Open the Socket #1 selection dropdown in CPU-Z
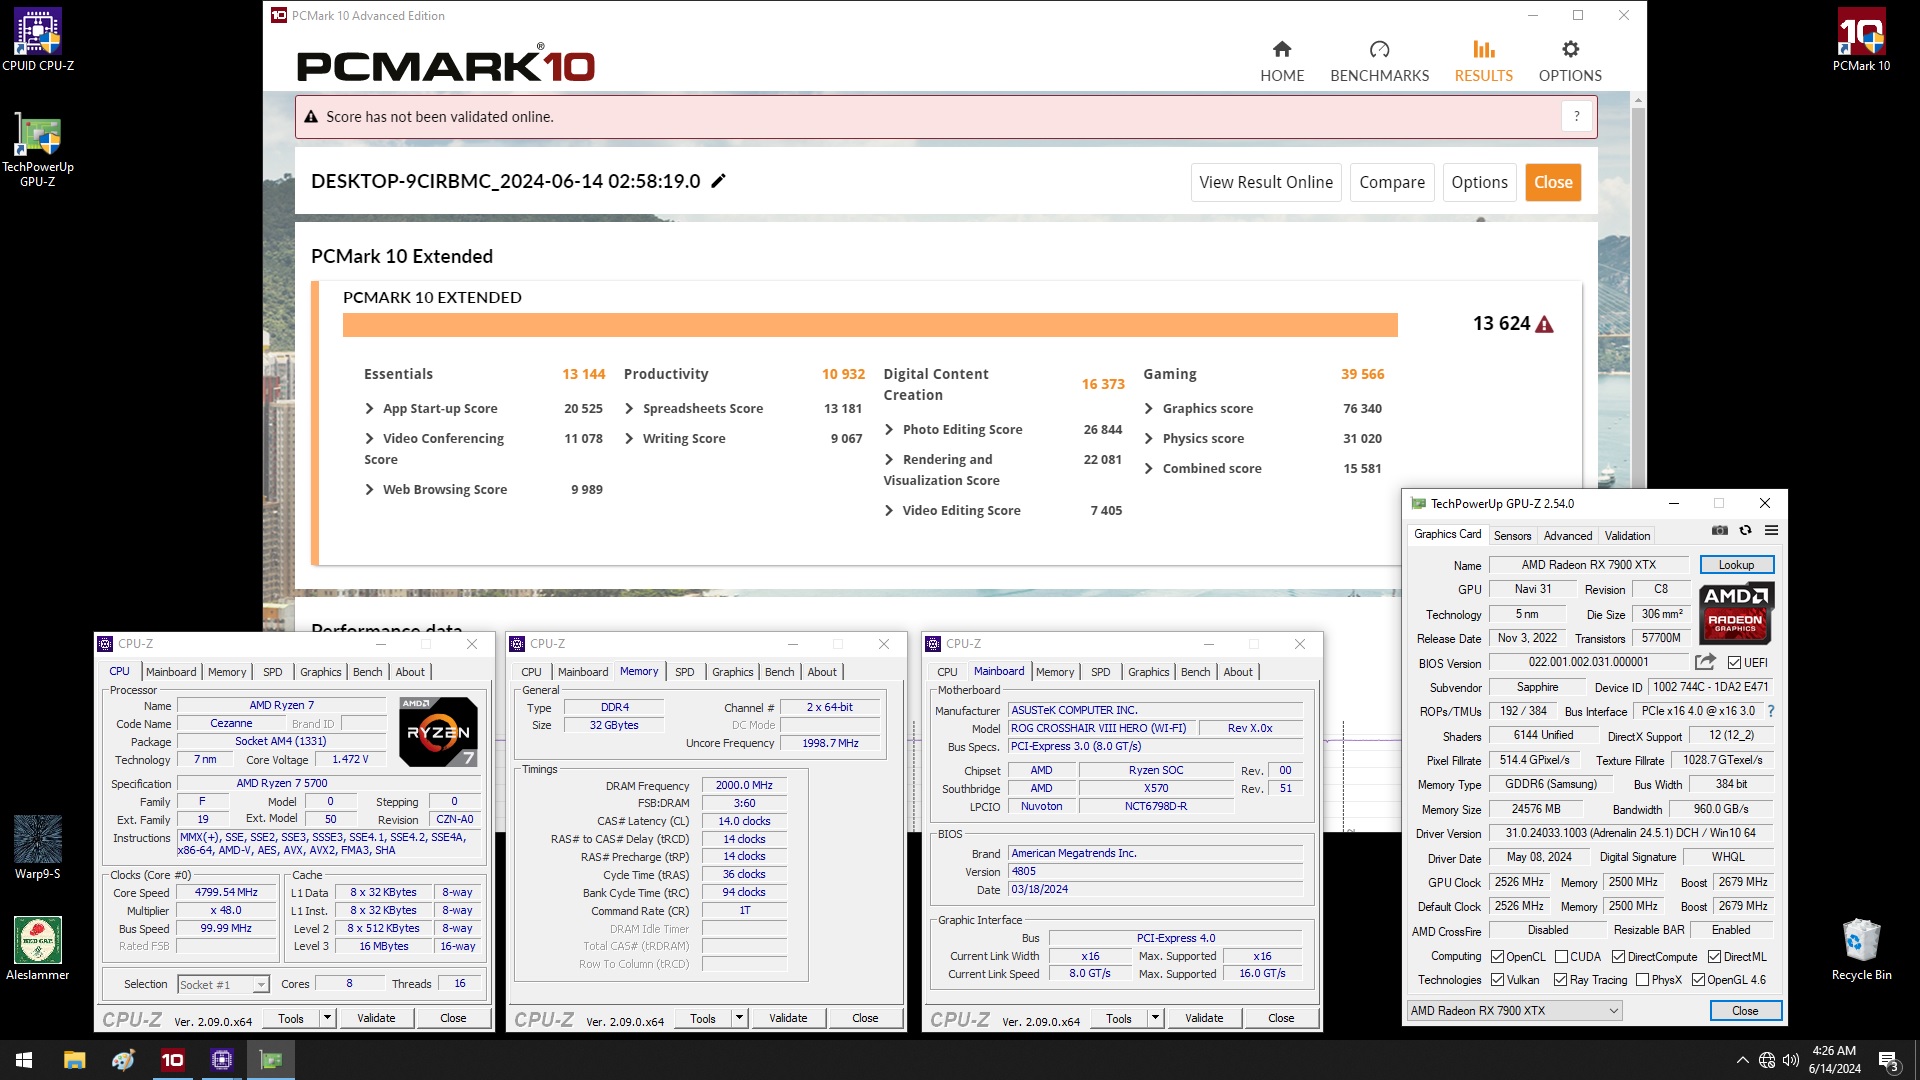The height and width of the screenshot is (1080, 1920). click(x=223, y=985)
